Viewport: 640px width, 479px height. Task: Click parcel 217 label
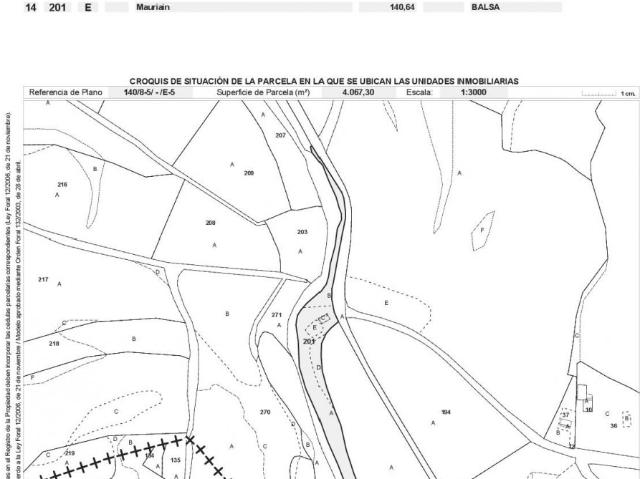(x=43, y=279)
